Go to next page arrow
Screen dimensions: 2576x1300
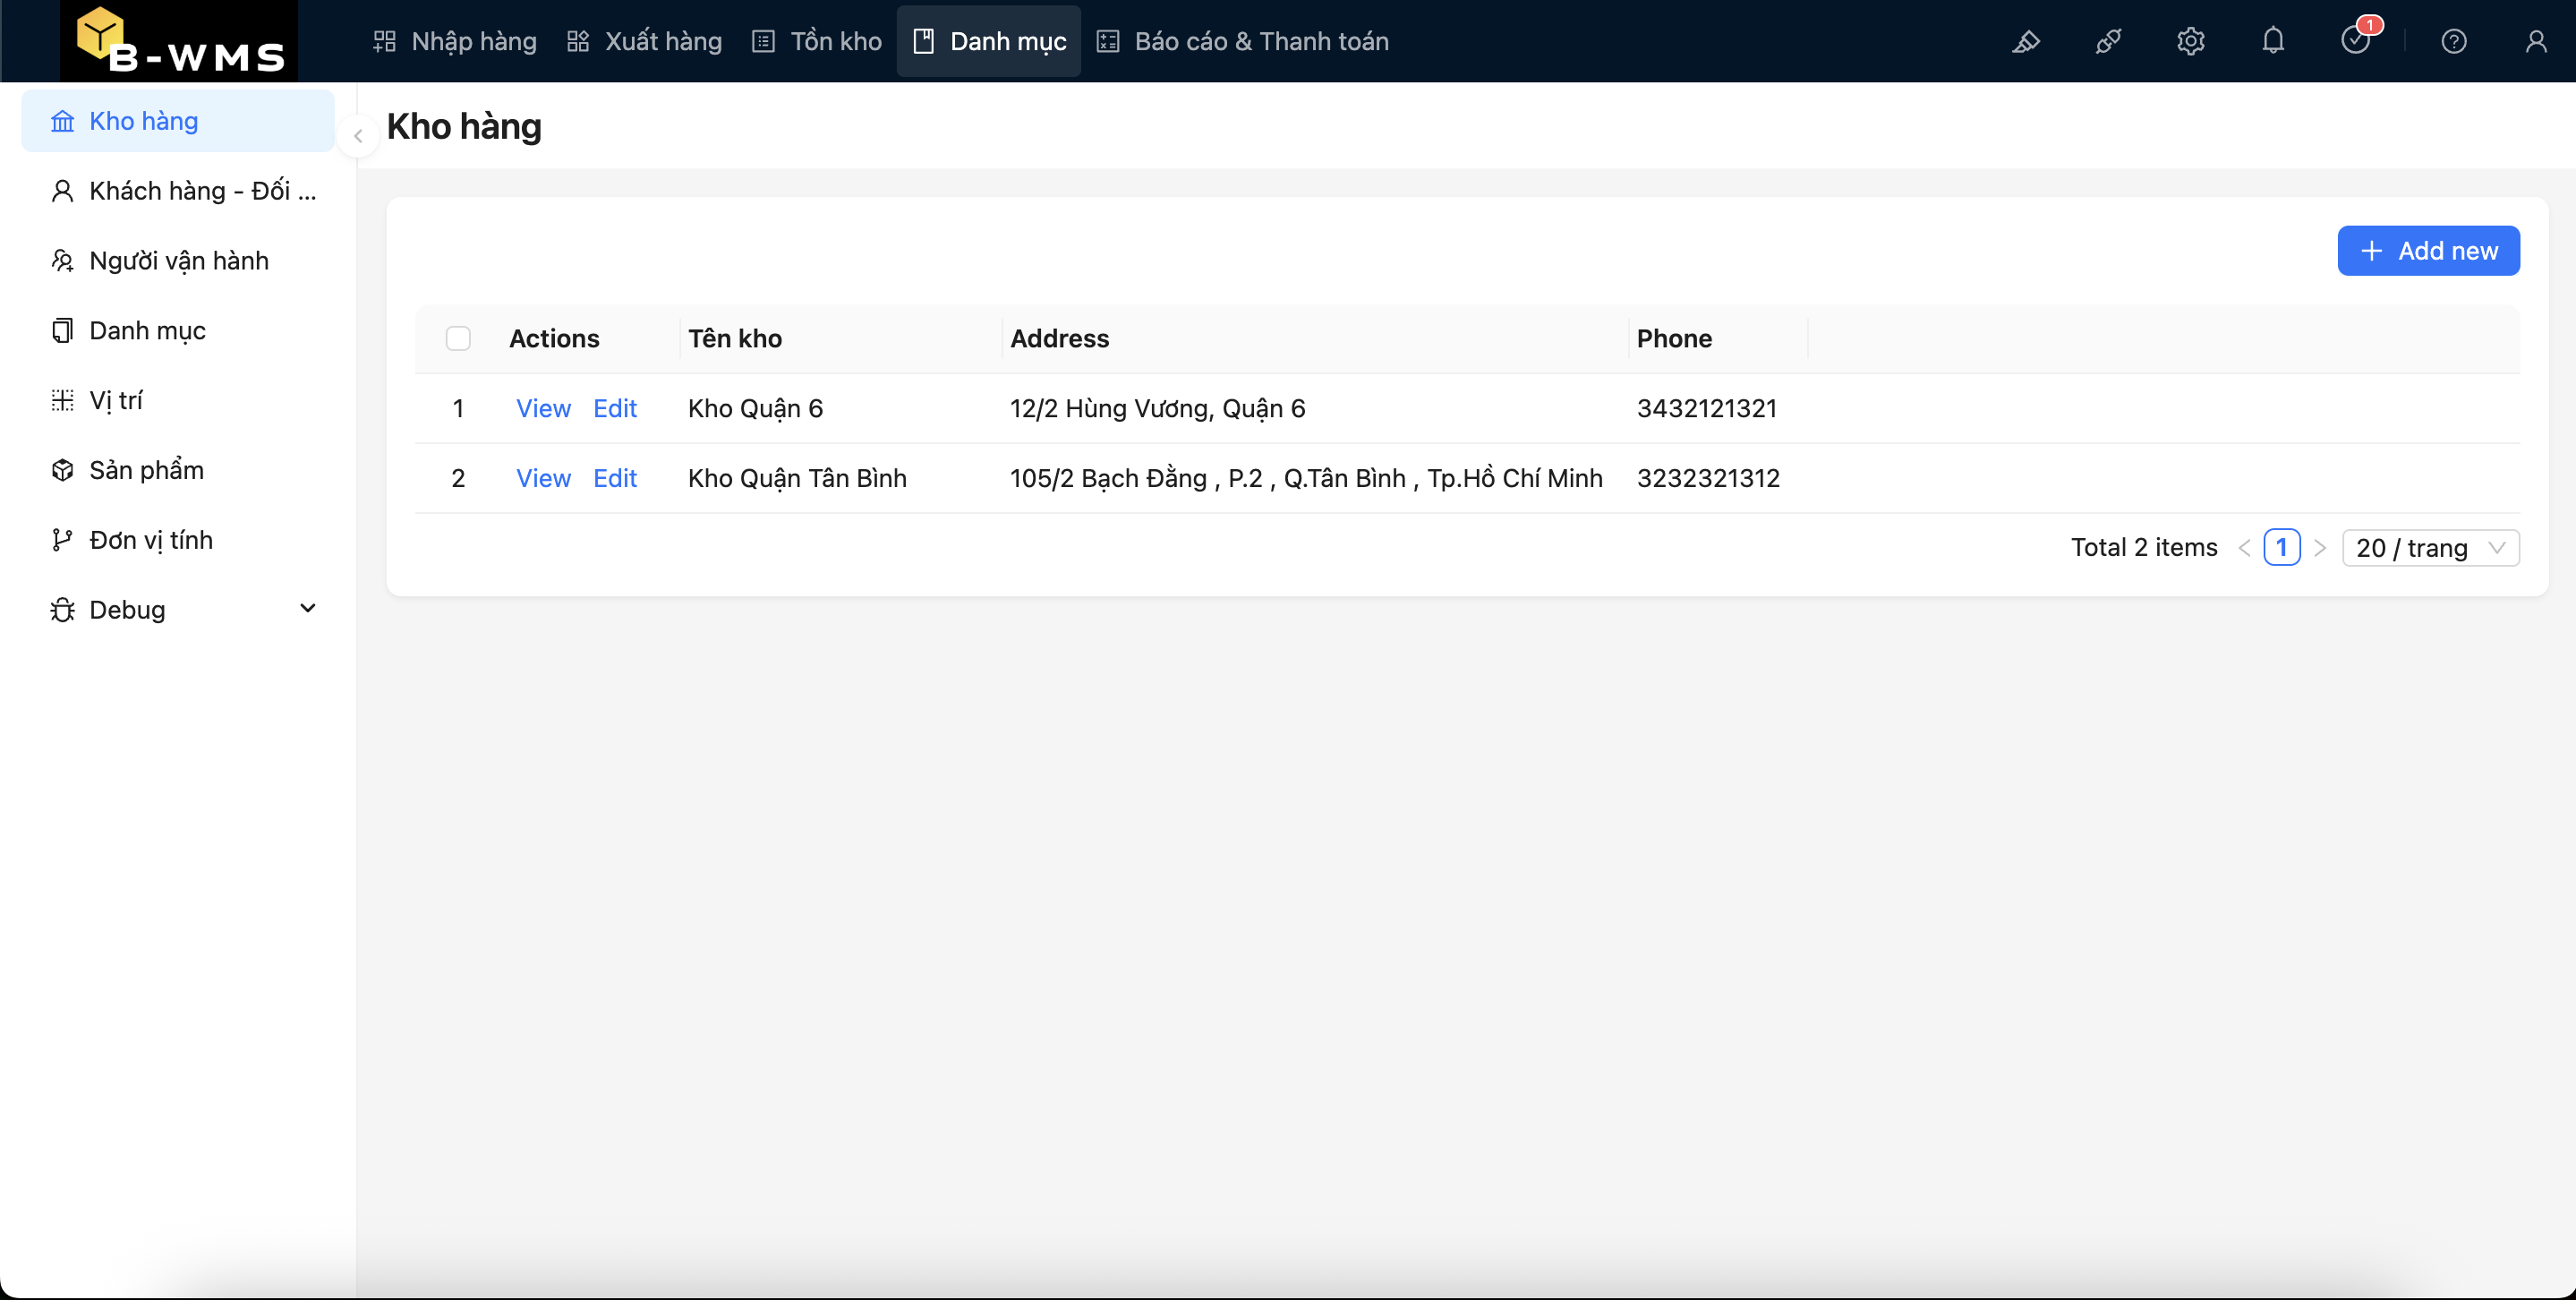tap(2320, 548)
